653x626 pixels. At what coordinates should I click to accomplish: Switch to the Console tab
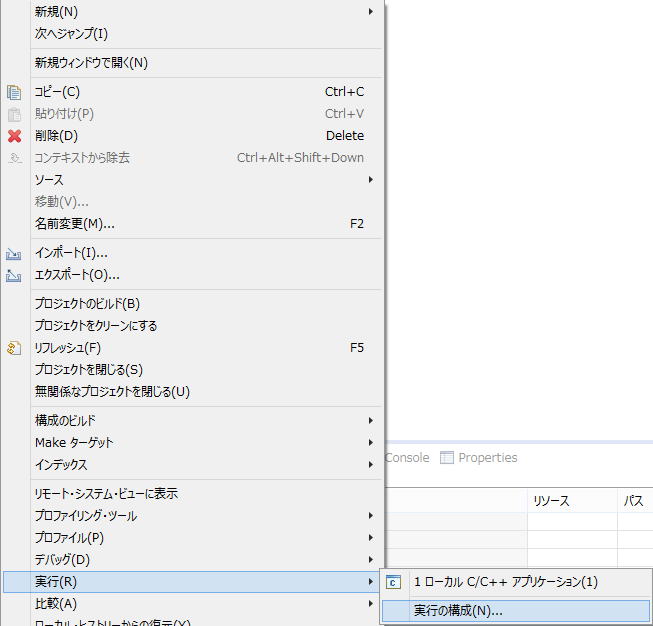407,458
